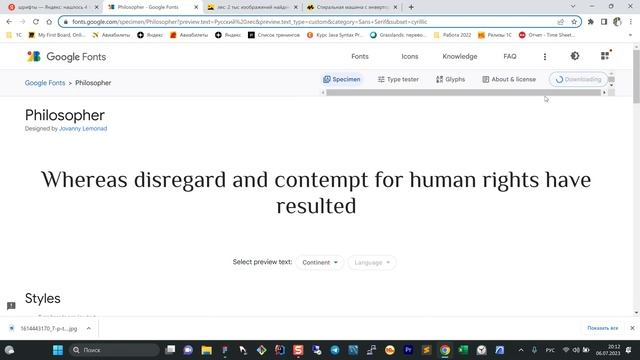Screen dimensions: 640x360
Task: Show all downloads link
Action: point(602,328)
